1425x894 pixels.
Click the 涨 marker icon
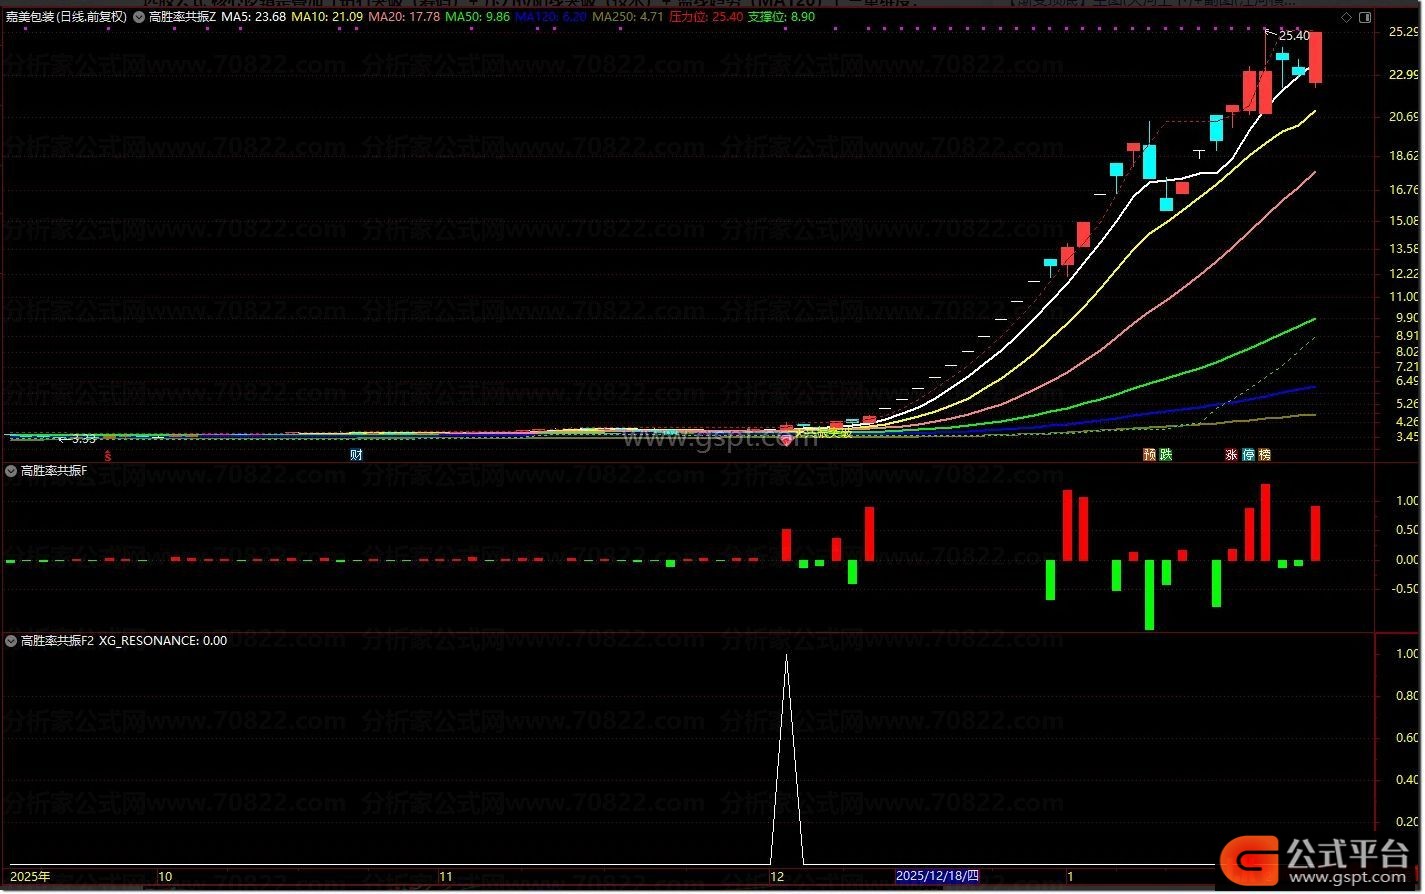pos(1232,455)
